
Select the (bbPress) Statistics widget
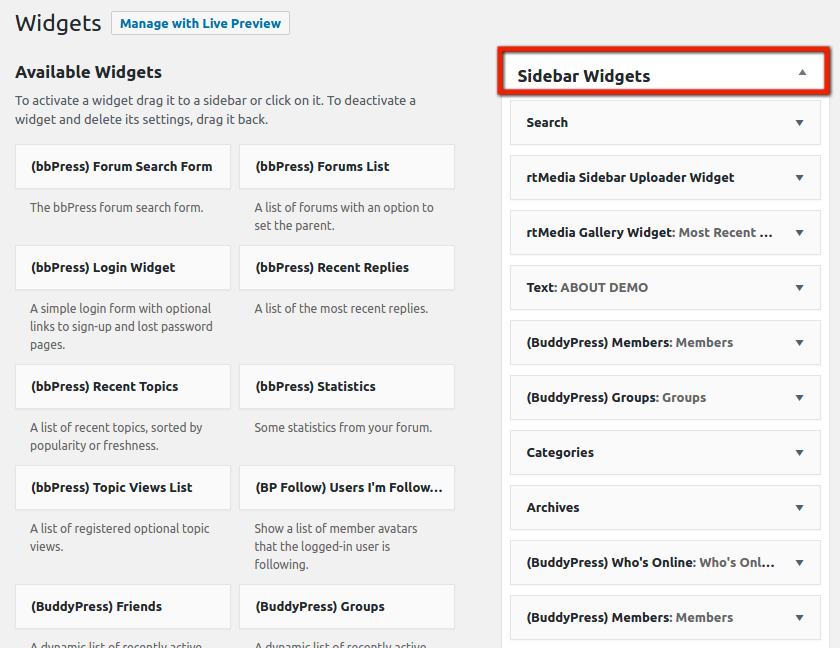346,387
